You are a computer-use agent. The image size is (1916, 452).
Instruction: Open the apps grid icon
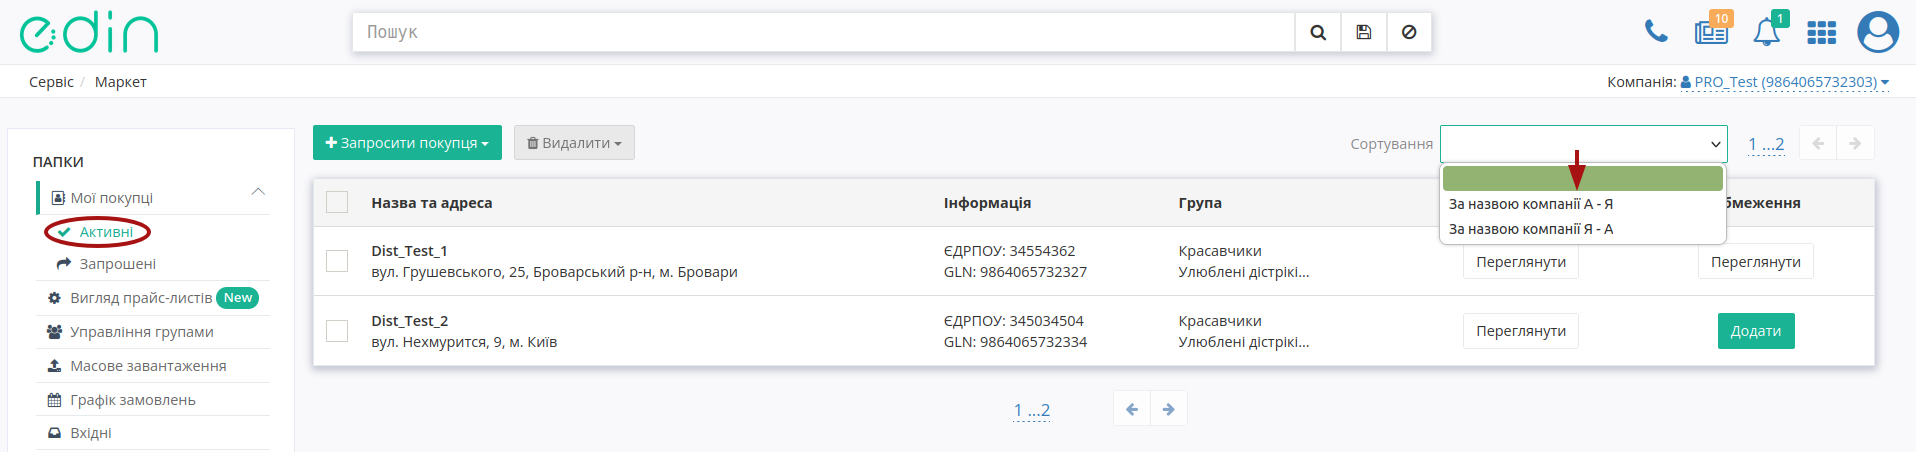coord(1822,33)
